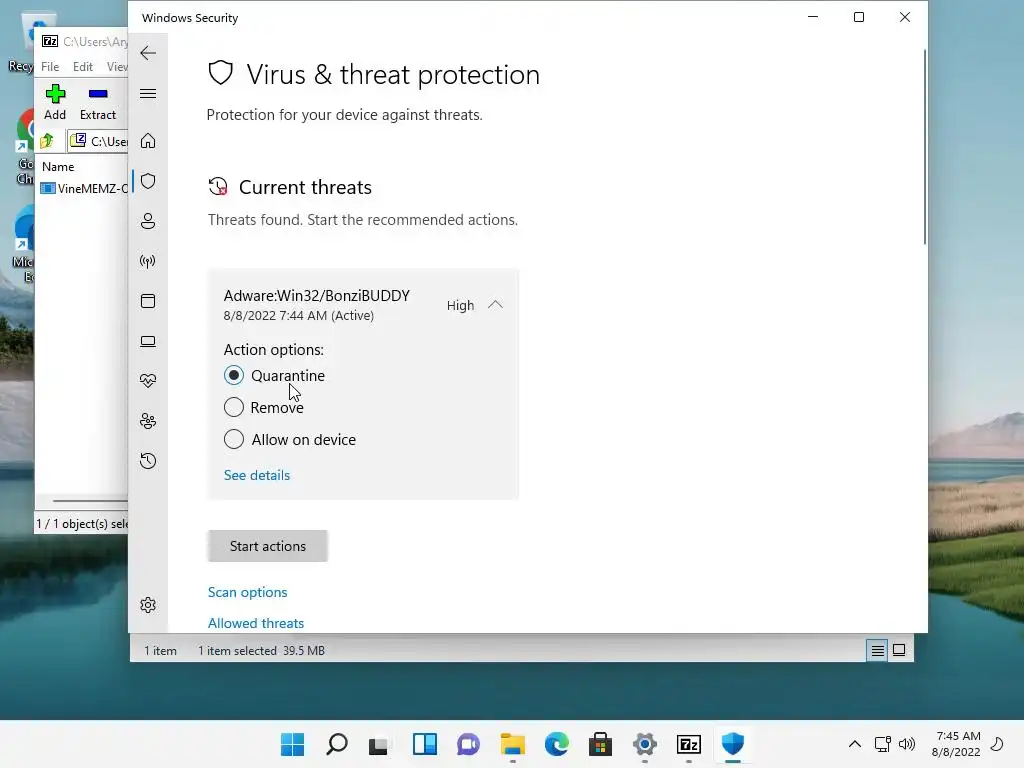Open the Edit menu in 7-Zip

coord(82,67)
